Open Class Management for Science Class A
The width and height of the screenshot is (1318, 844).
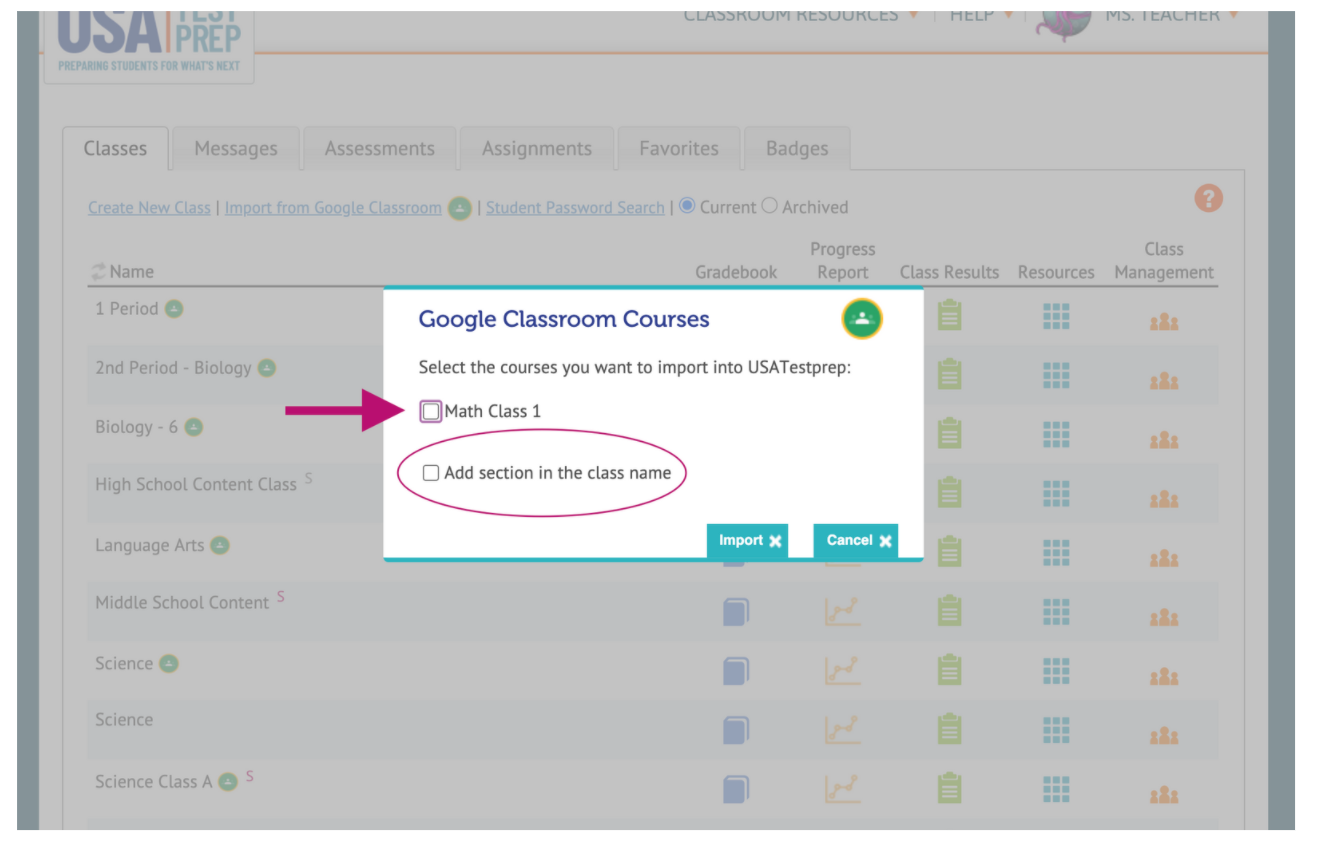tap(1164, 796)
